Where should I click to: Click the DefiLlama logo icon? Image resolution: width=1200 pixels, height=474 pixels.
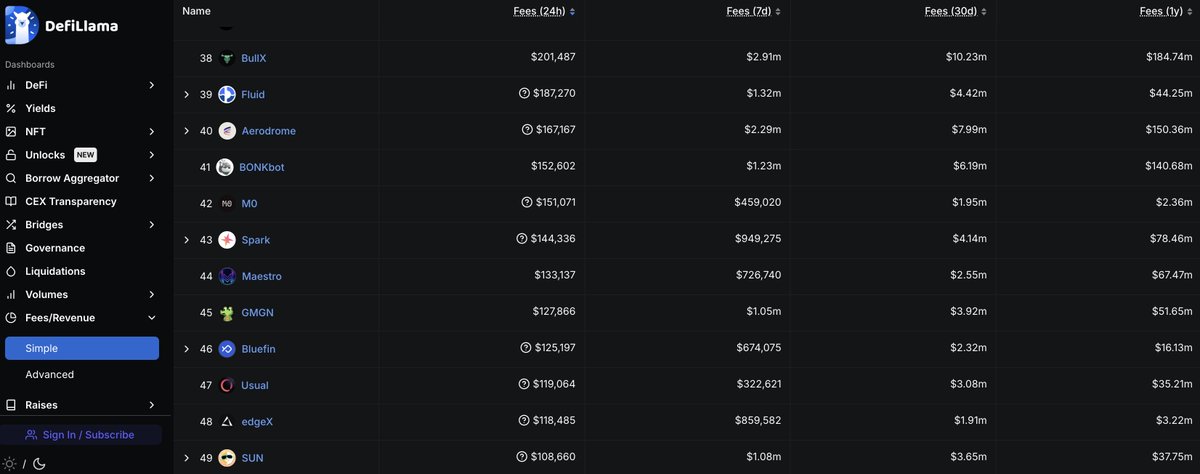tap(21, 25)
